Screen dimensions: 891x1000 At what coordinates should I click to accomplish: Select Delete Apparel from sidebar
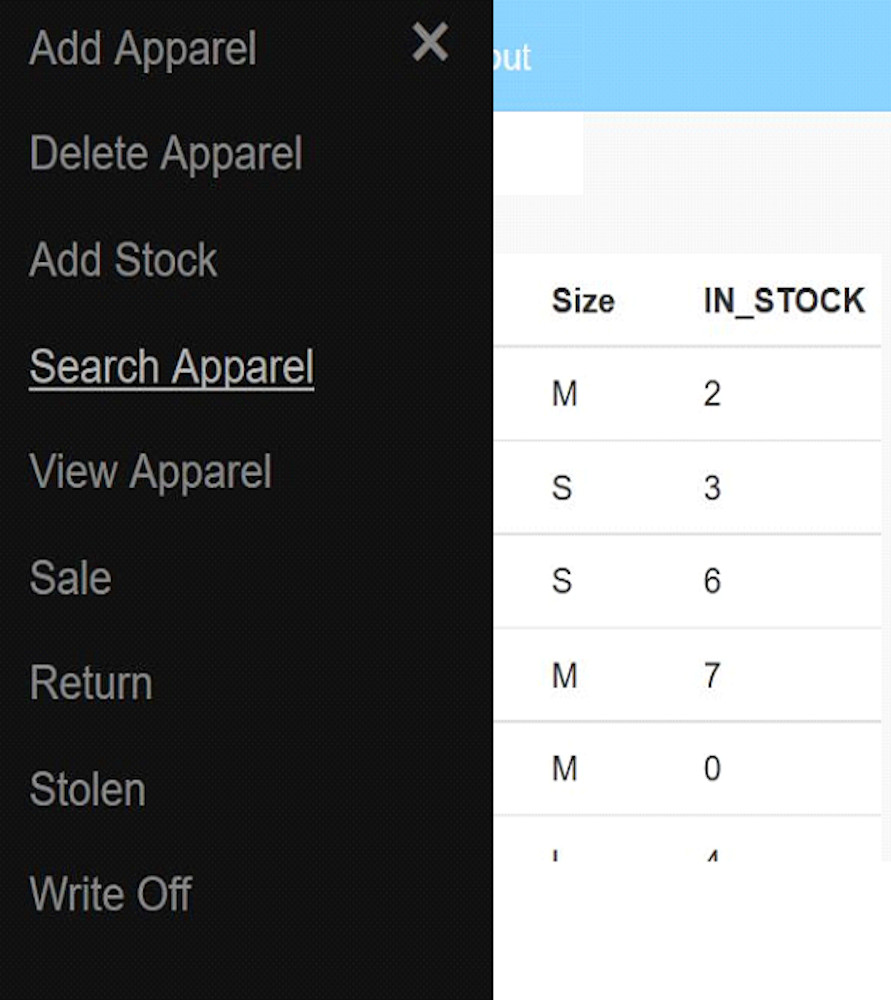click(x=166, y=154)
